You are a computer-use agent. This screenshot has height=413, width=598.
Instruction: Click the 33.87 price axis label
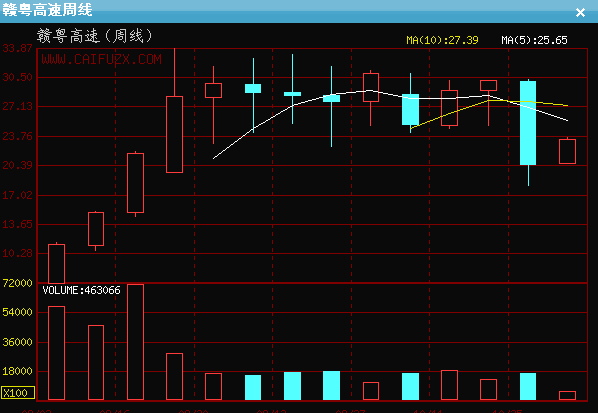(18, 48)
